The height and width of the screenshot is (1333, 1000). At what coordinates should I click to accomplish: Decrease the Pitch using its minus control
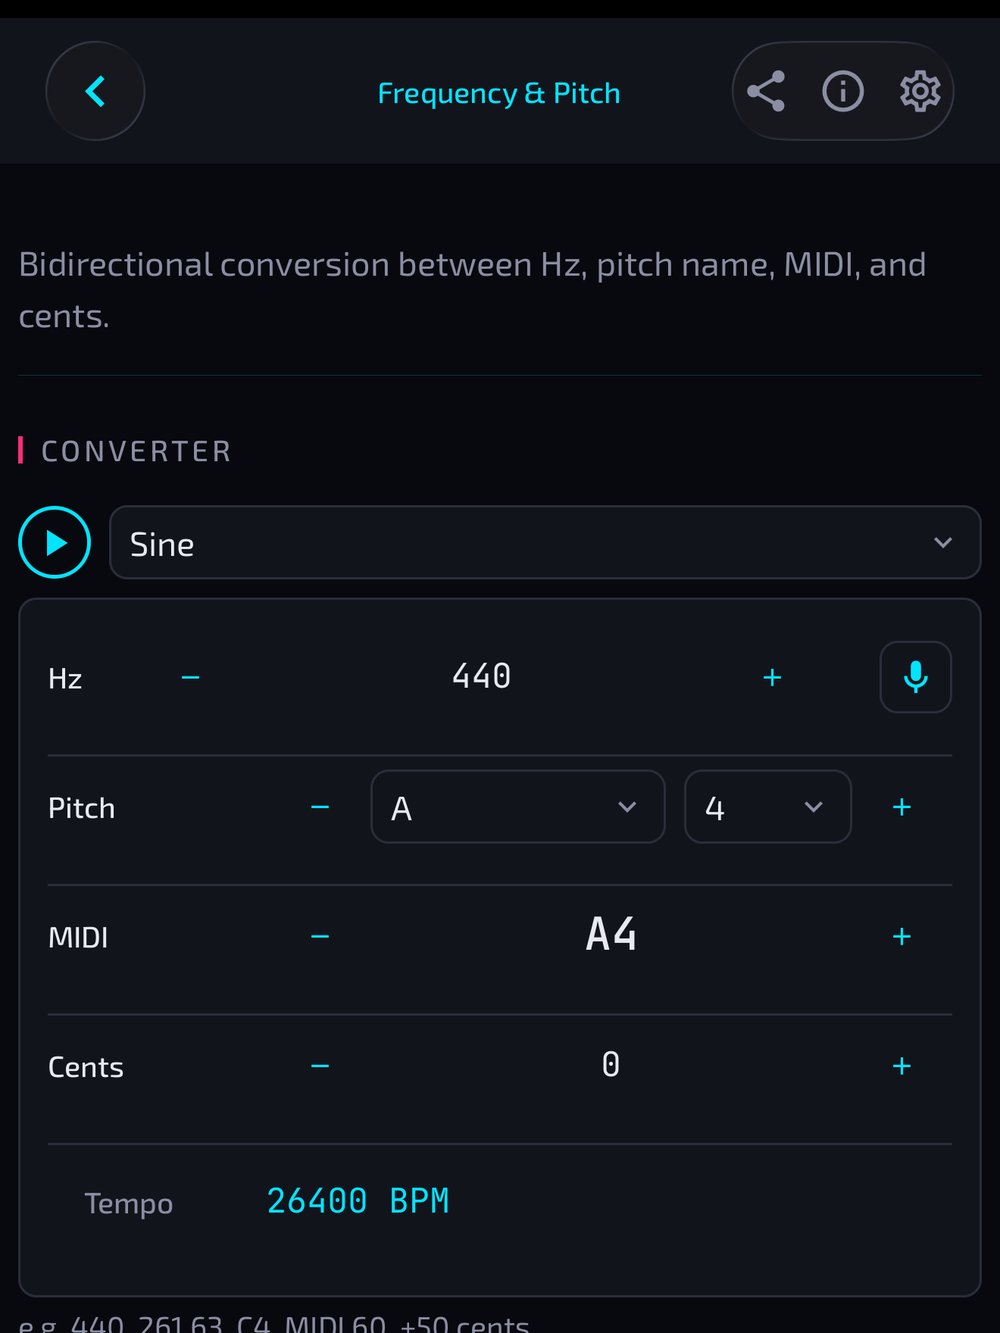click(320, 807)
